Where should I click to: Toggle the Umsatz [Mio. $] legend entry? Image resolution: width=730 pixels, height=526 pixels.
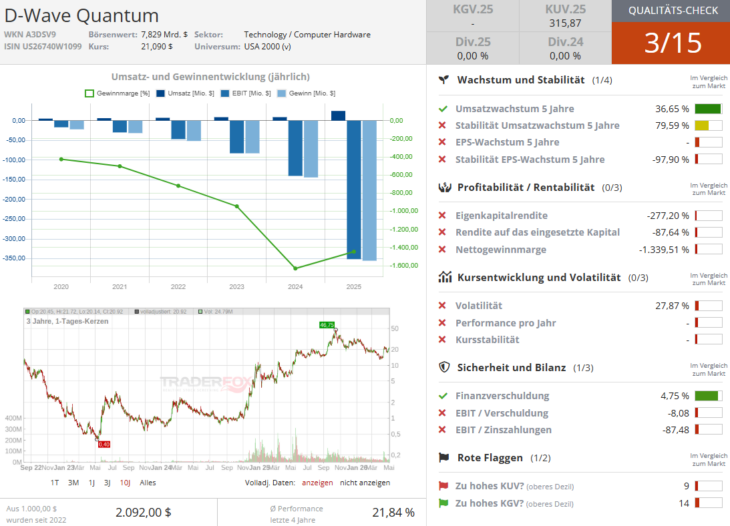(185, 94)
